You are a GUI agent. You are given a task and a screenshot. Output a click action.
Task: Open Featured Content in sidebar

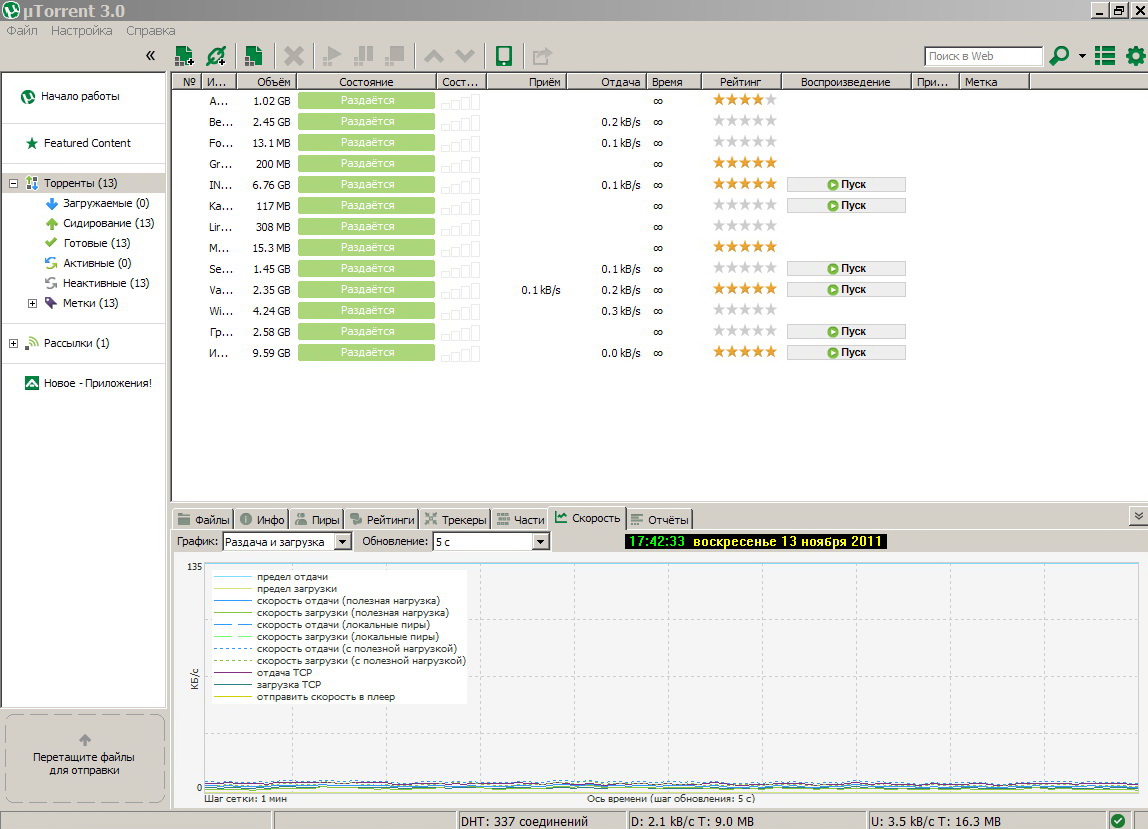(x=87, y=143)
